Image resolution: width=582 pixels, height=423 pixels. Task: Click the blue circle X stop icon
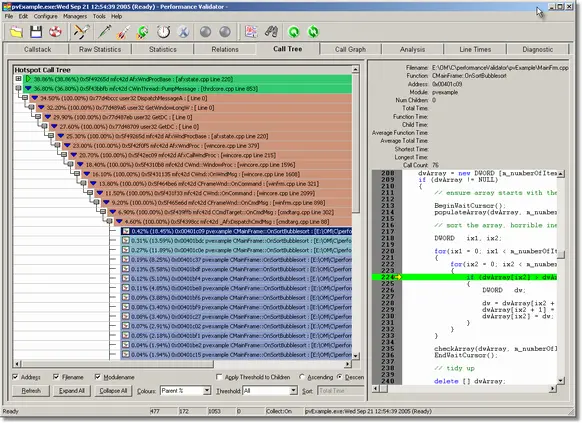pos(183,32)
